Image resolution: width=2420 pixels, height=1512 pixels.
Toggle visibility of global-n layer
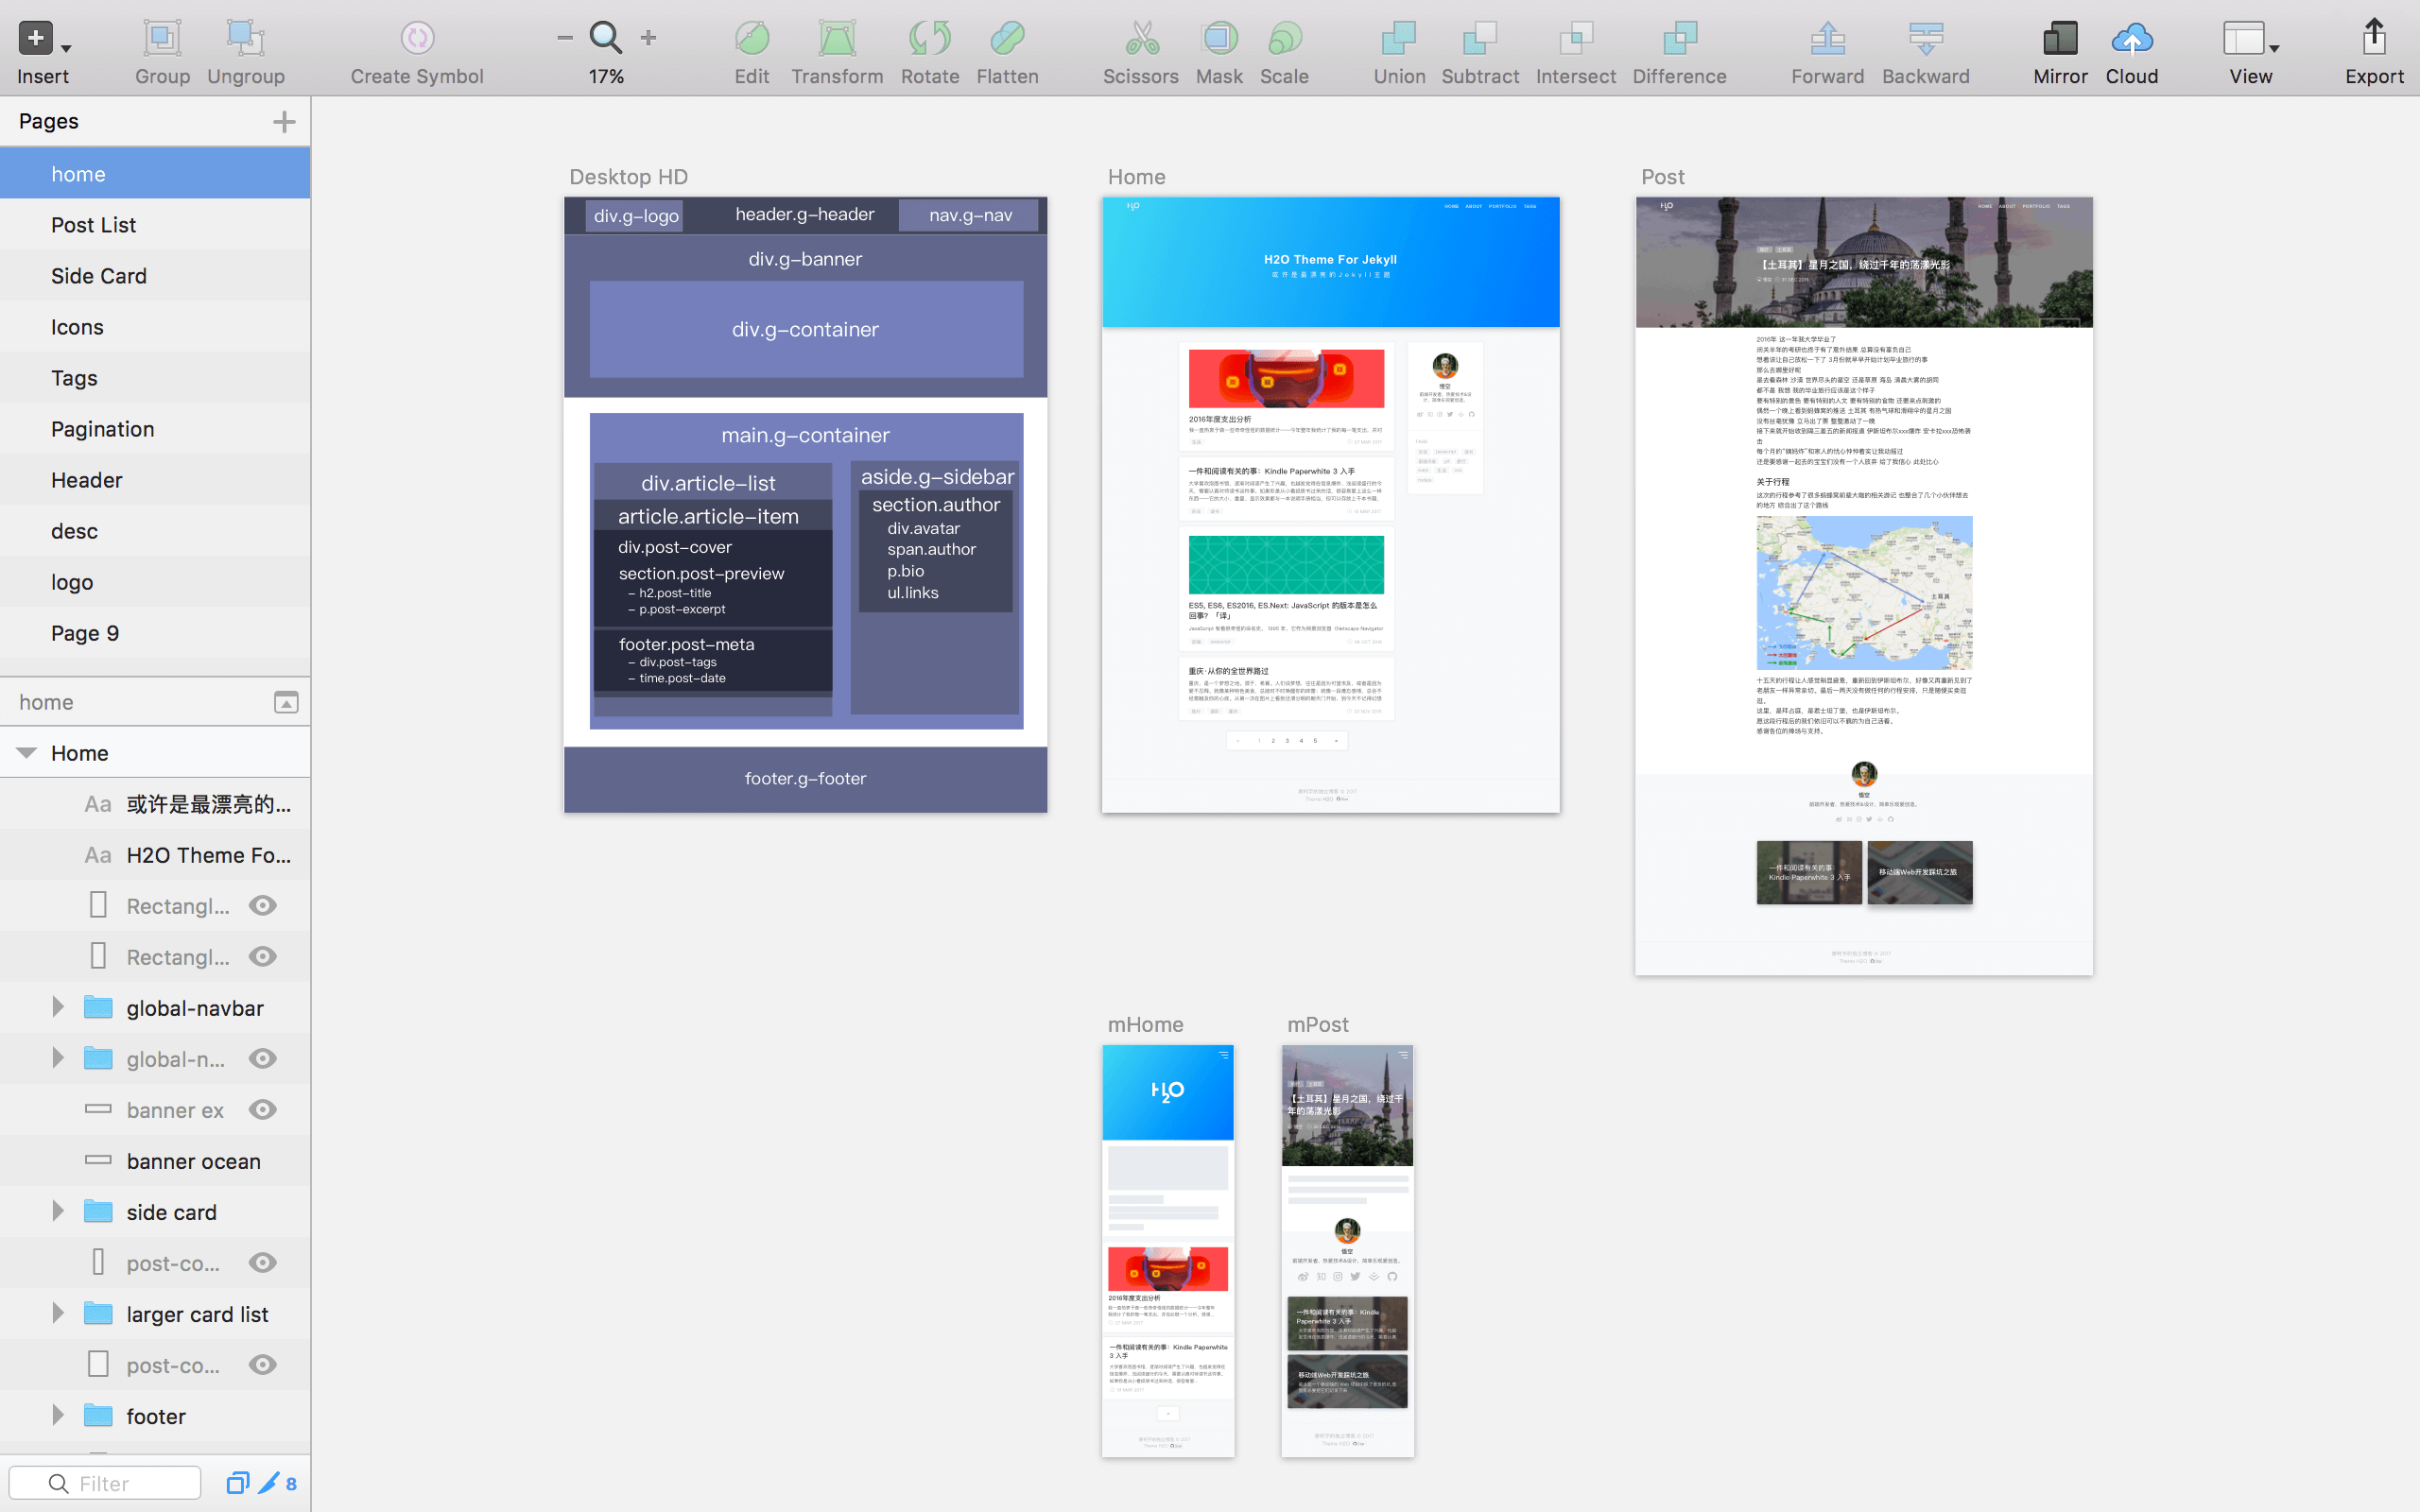coord(262,1058)
